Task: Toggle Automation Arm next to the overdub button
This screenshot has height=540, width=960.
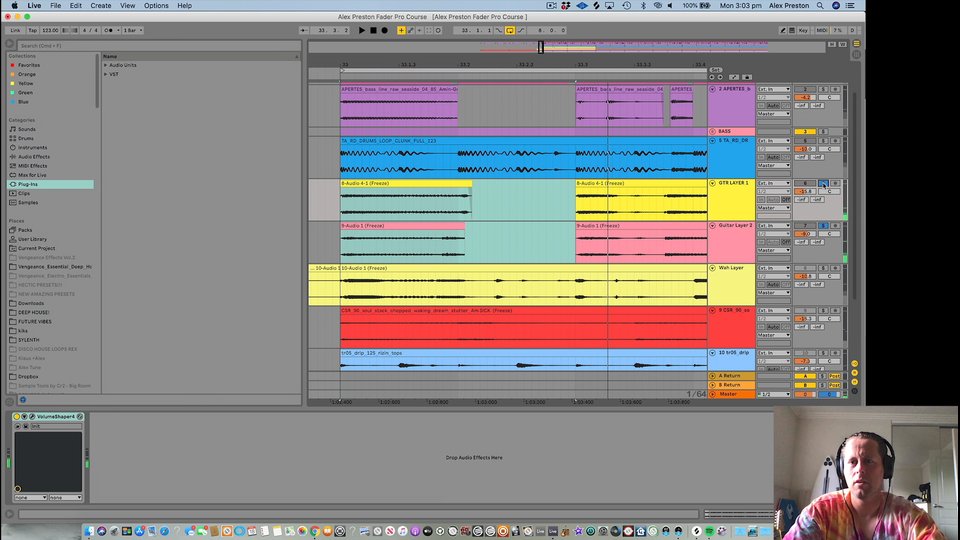Action: click(411, 30)
